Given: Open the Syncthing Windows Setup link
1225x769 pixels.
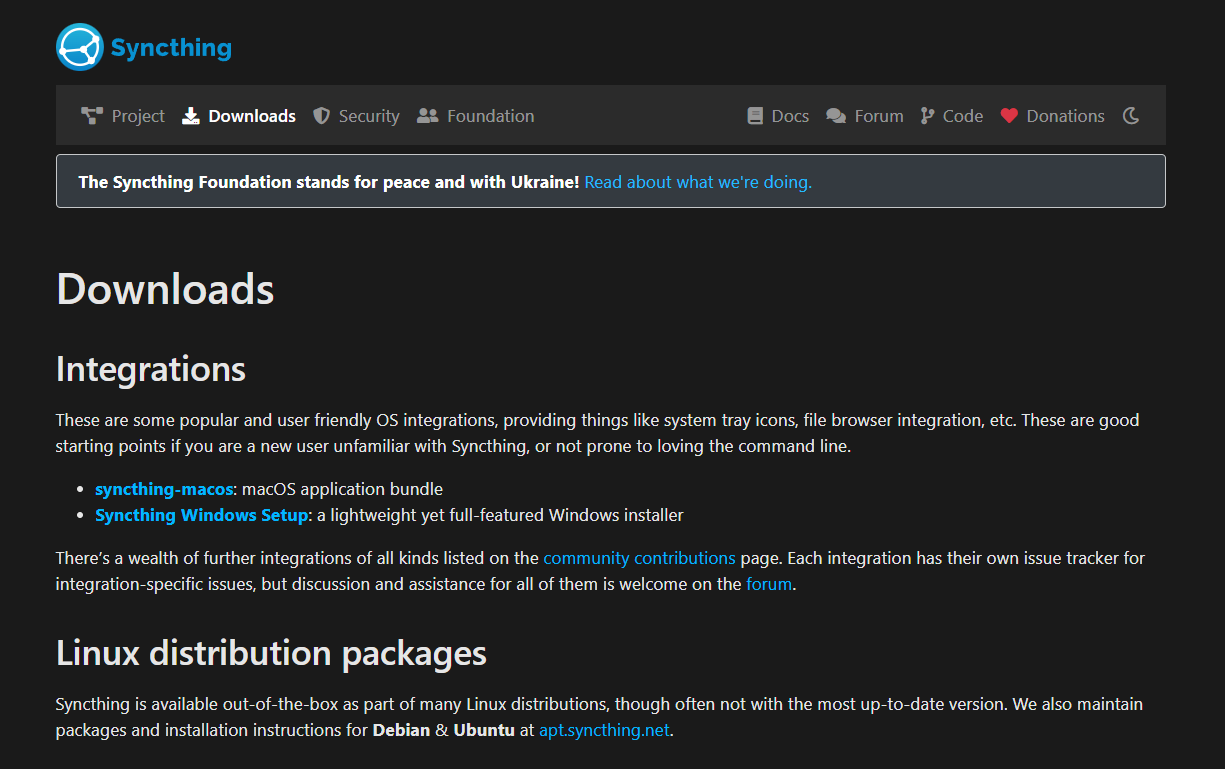Looking at the screenshot, I should pyautogui.click(x=201, y=515).
